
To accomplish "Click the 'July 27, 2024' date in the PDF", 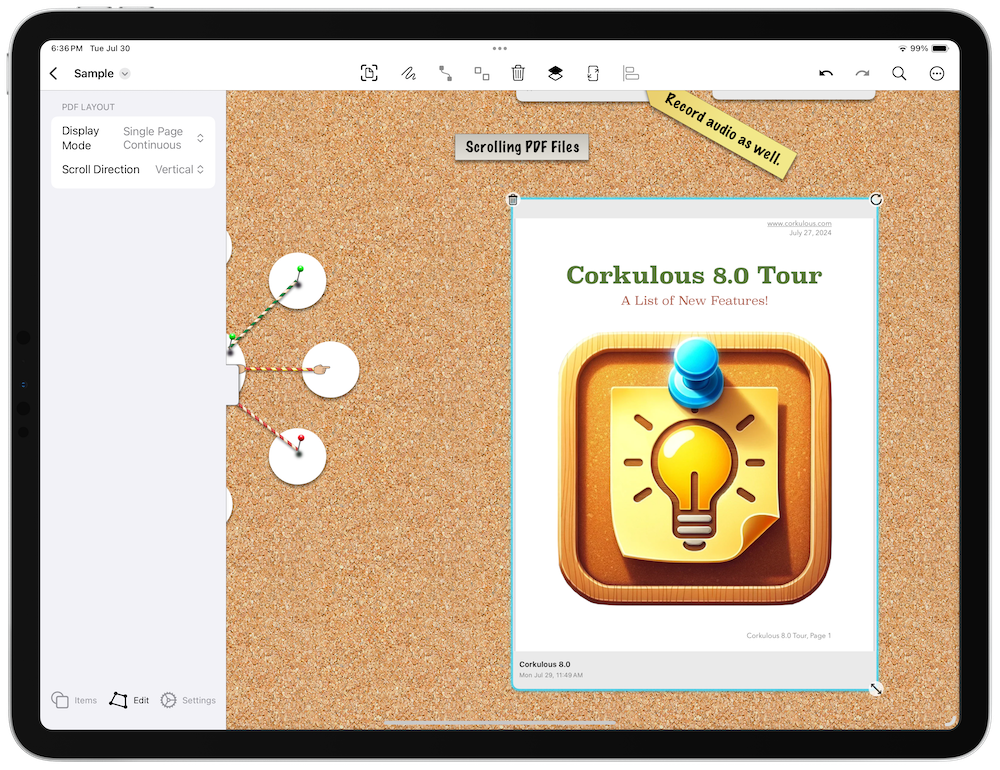I will coord(810,233).
